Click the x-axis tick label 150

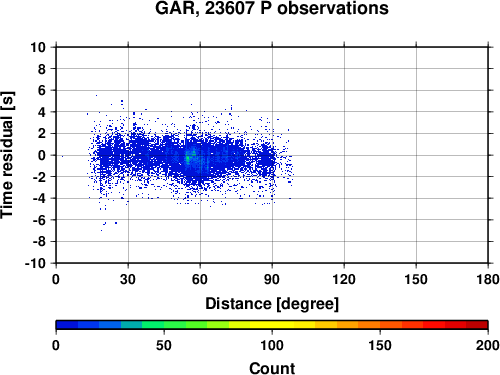pyautogui.click(x=416, y=279)
